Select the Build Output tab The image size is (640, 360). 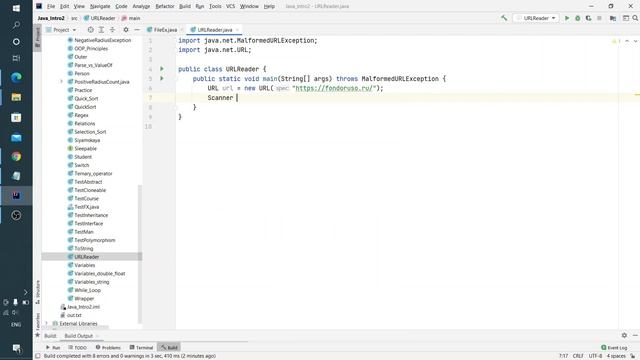point(79,336)
